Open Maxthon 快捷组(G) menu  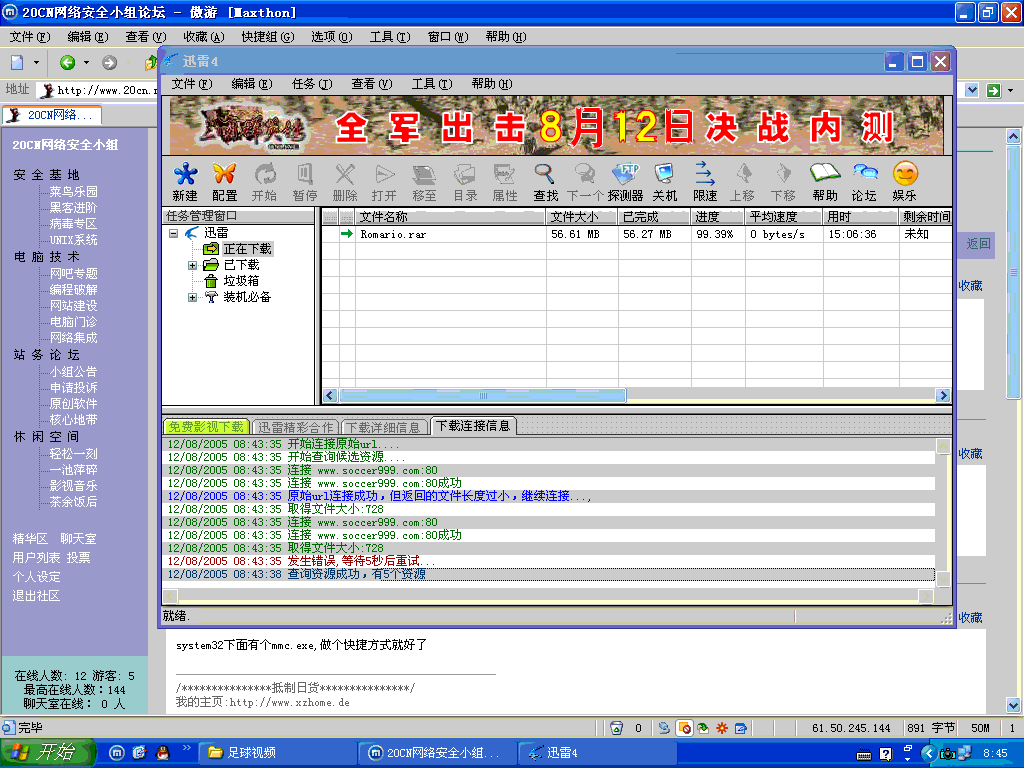[268, 37]
